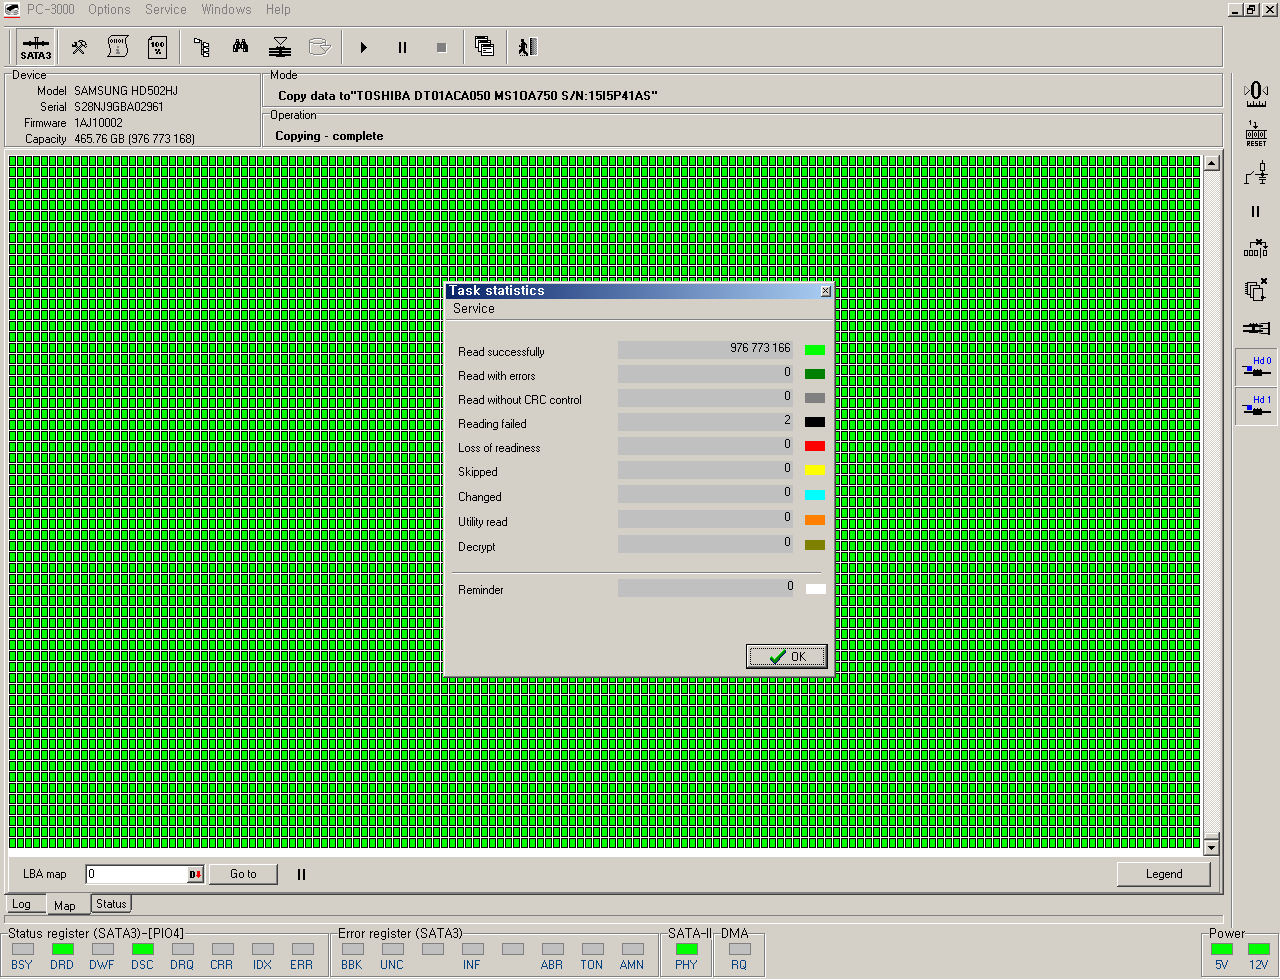Open the crossed hammer tools icon

[79, 47]
